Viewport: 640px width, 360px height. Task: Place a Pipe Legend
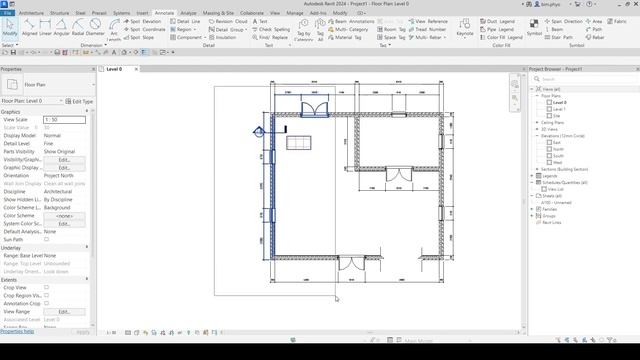[x=497, y=29]
